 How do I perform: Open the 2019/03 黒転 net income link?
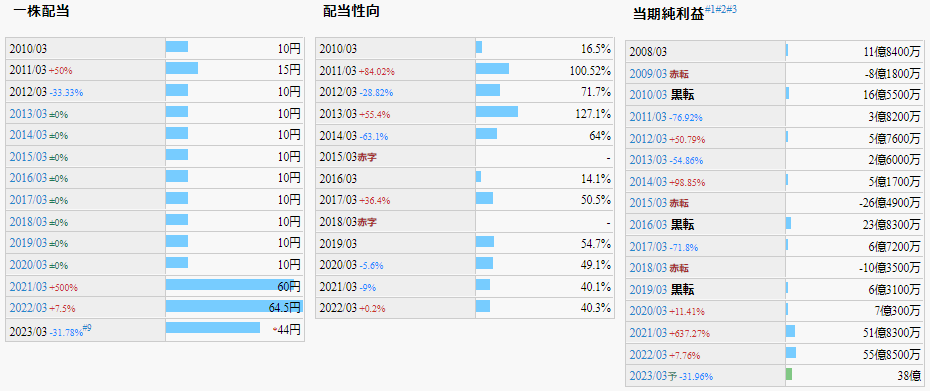coord(648,290)
